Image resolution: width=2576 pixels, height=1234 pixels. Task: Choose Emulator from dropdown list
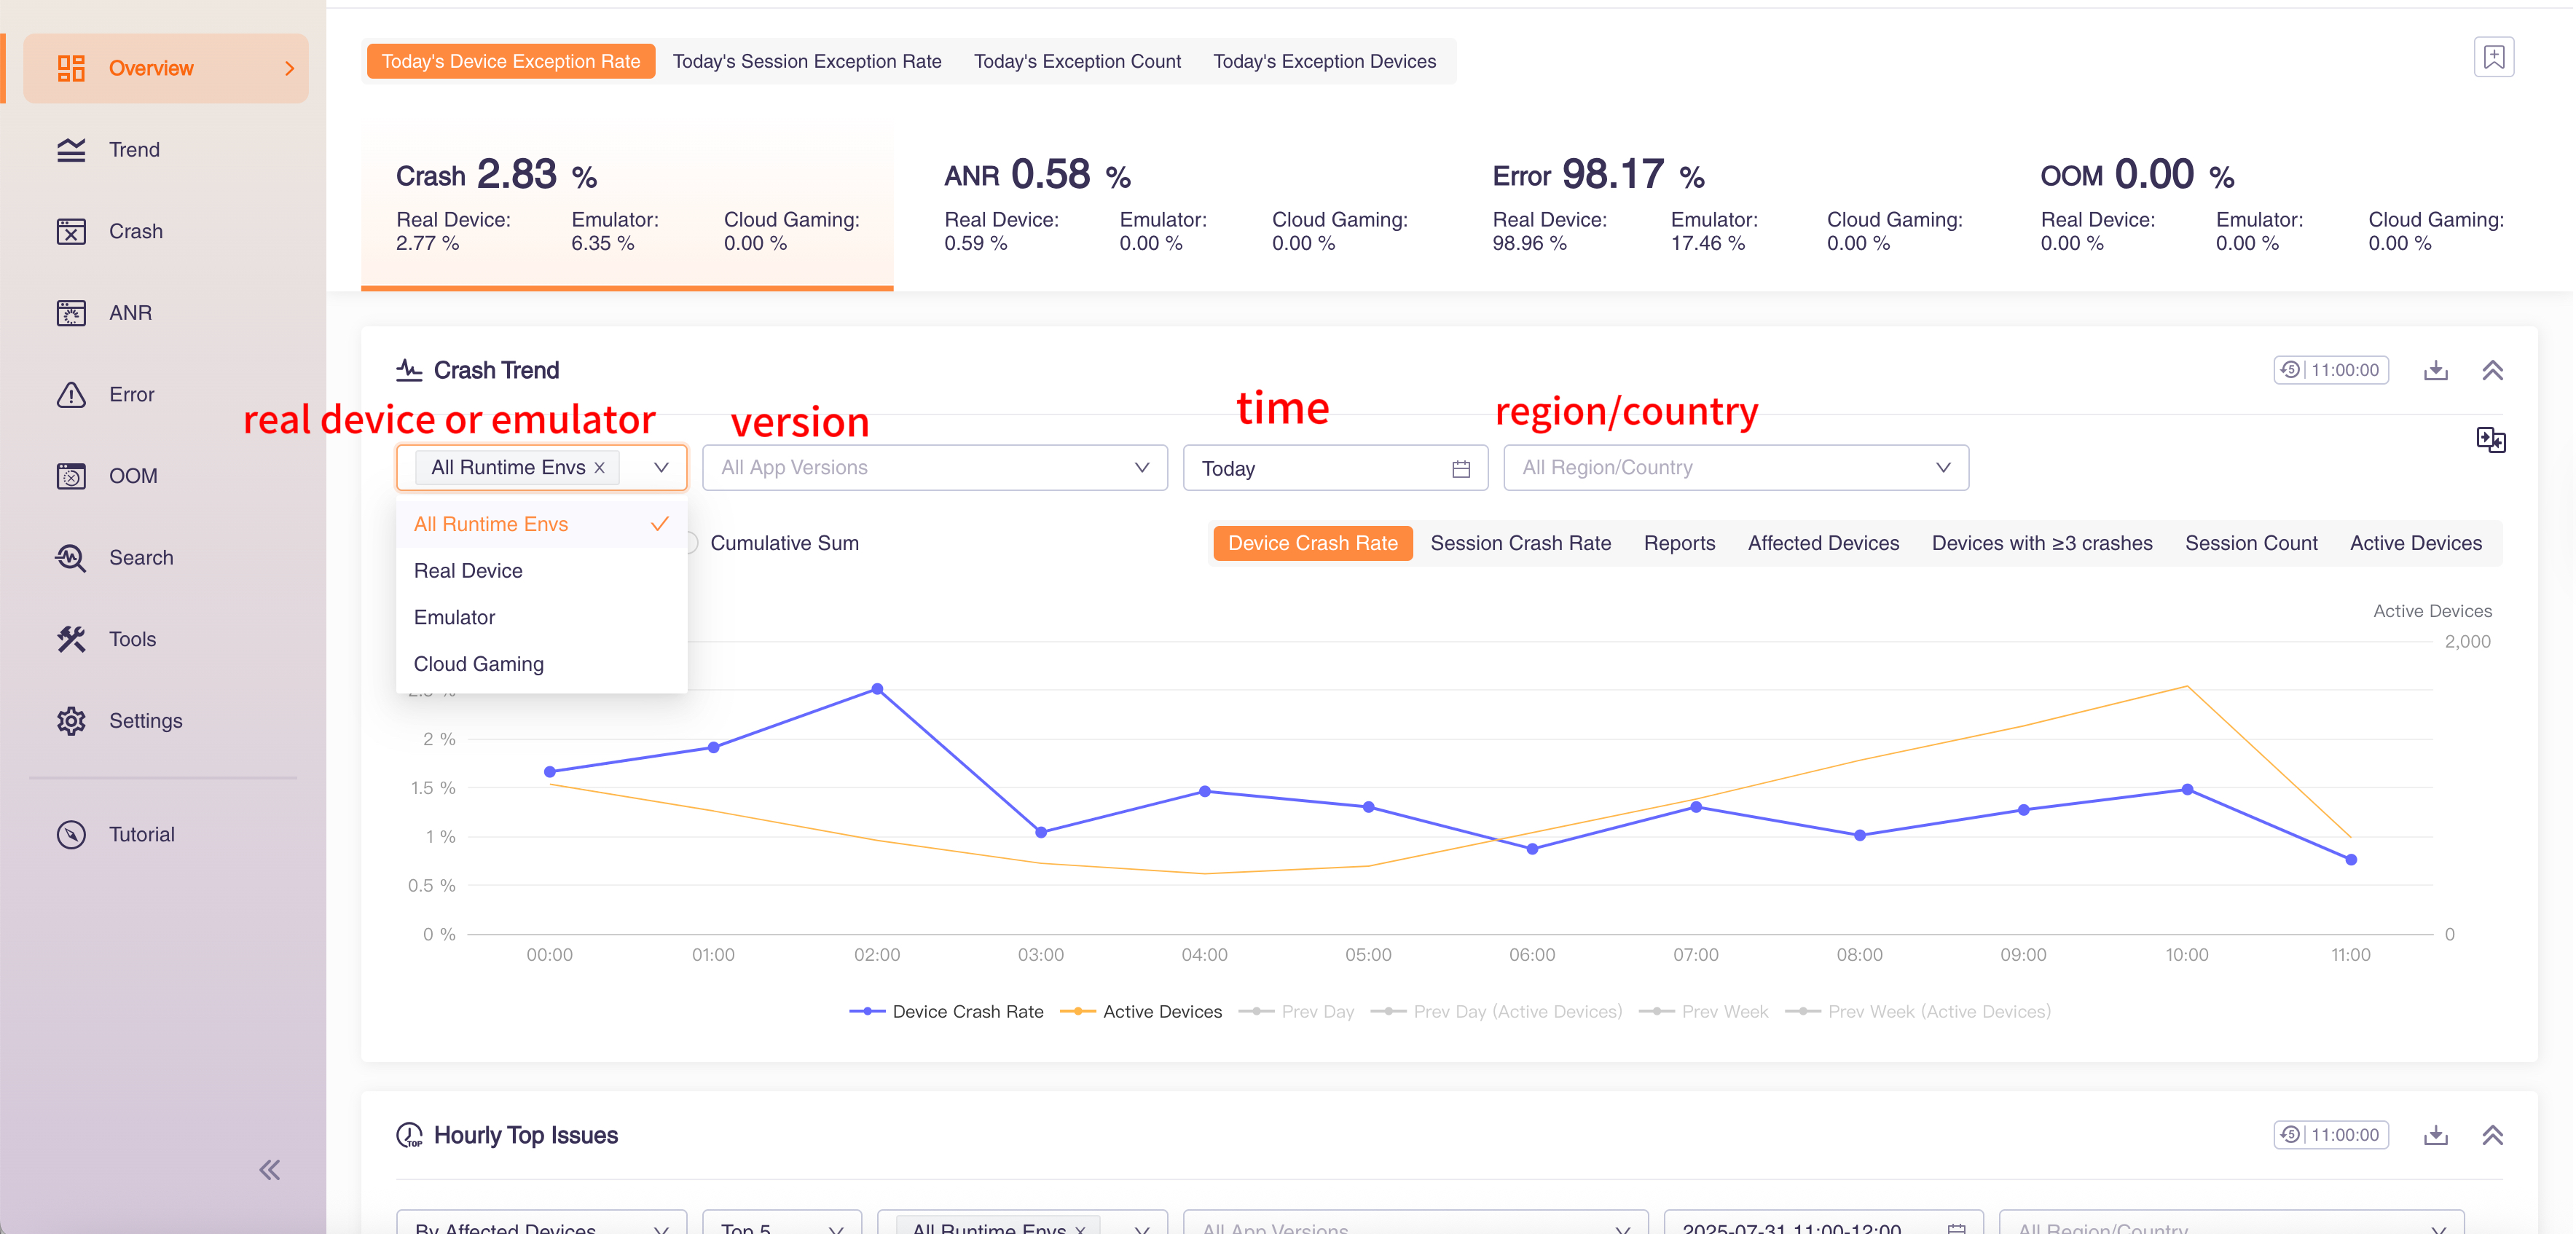point(541,618)
